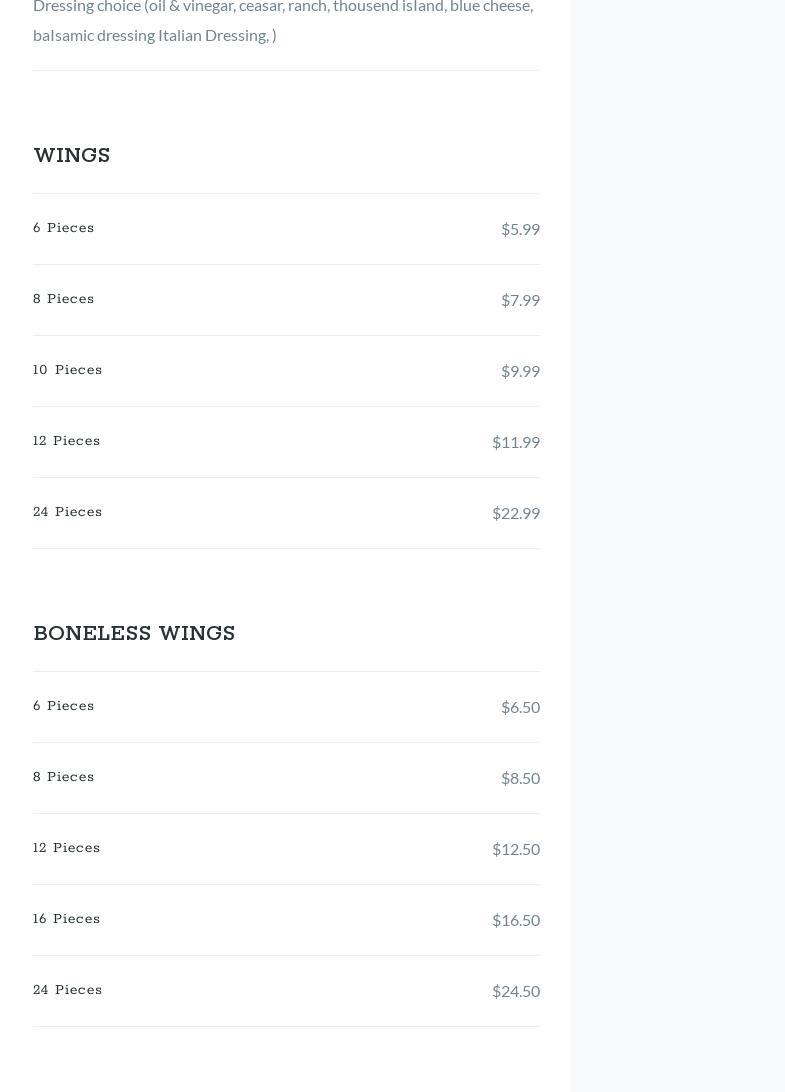Select the 6 Pieces boneless wings item
785x1092 pixels.
64,706
